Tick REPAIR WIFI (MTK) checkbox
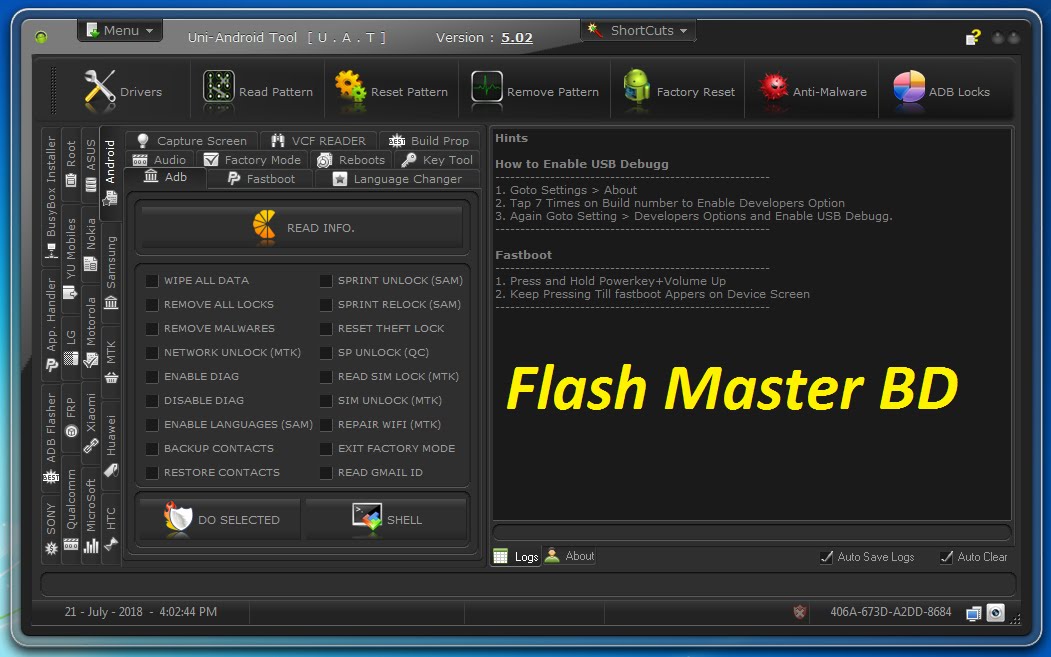Screen dimensions: 1051x657 pos(326,424)
